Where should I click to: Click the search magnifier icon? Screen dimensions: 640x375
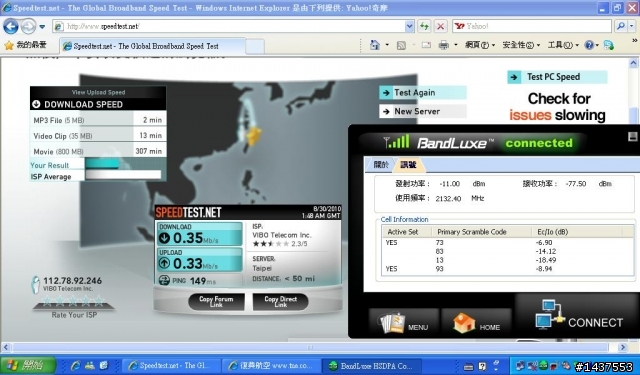(620, 27)
